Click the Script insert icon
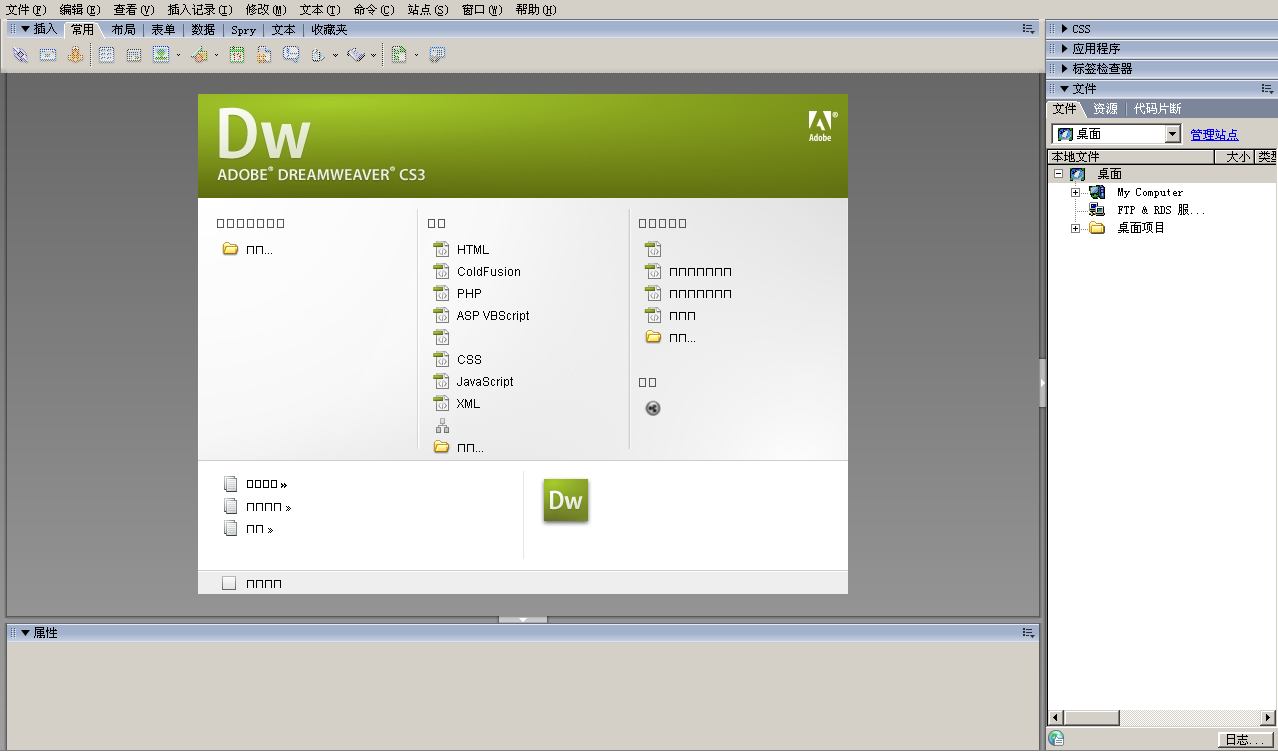 pos(356,55)
